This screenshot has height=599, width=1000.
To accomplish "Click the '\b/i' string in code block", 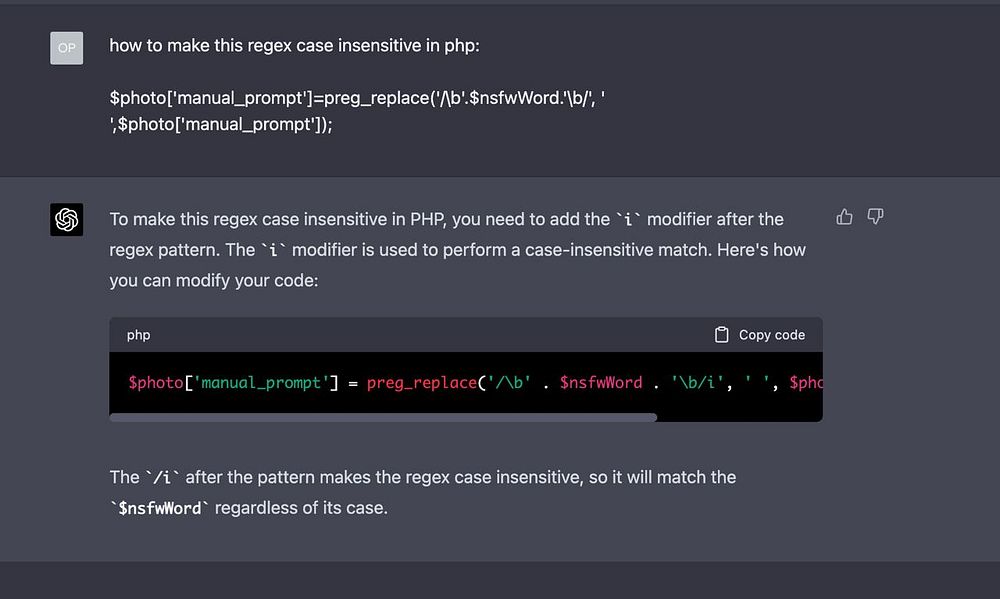I will click(x=700, y=382).
